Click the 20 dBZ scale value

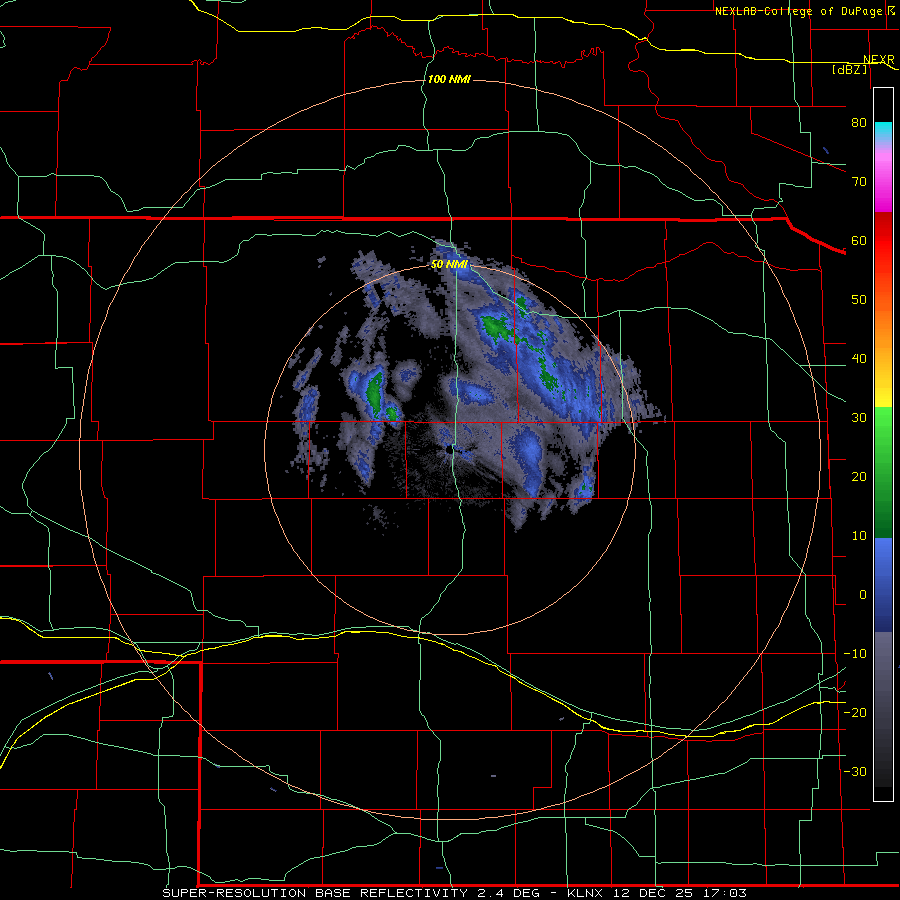coord(859,476)
